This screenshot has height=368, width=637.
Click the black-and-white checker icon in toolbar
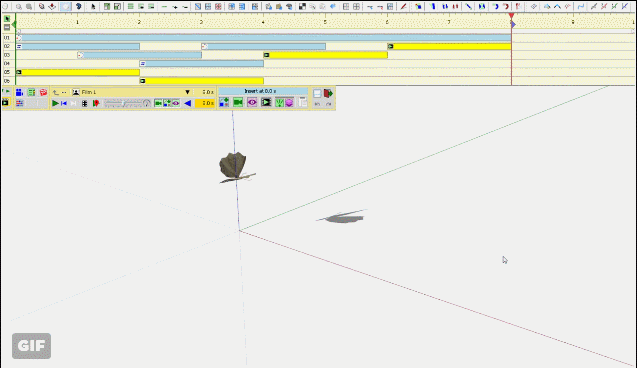pyautogui.click(x=302, y=6)
